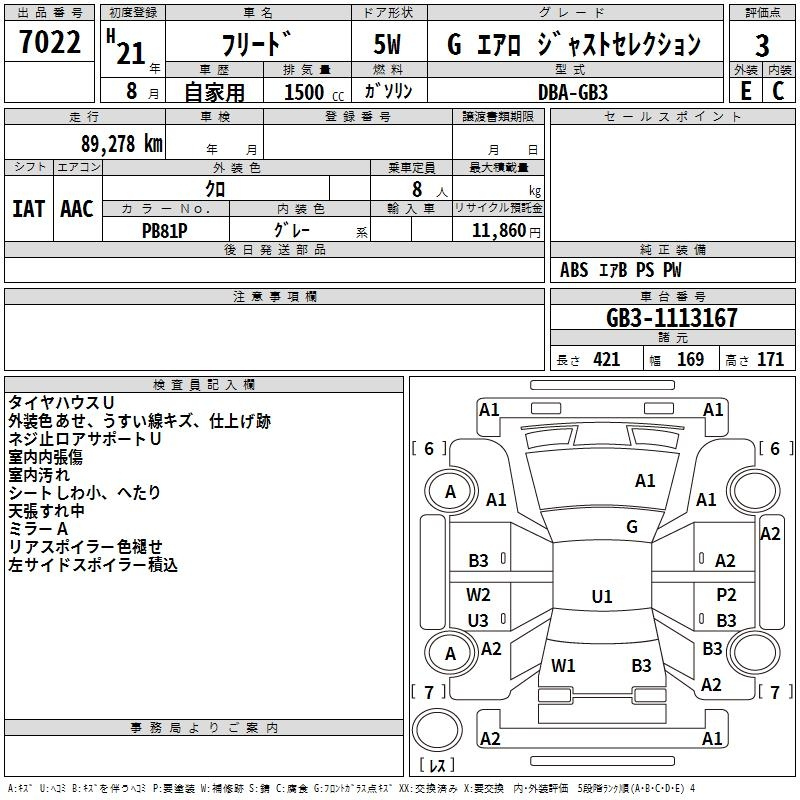This screenshot has width=800, height=800.
Task: Click the note 天張すれ中
Action: tap(46, 511)
